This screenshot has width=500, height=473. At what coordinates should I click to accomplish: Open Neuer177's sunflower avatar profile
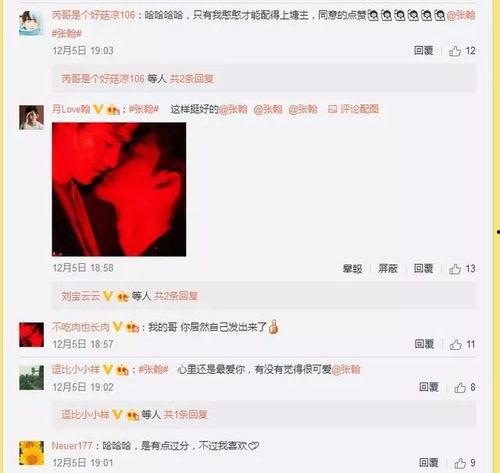[x=31, y=453]
